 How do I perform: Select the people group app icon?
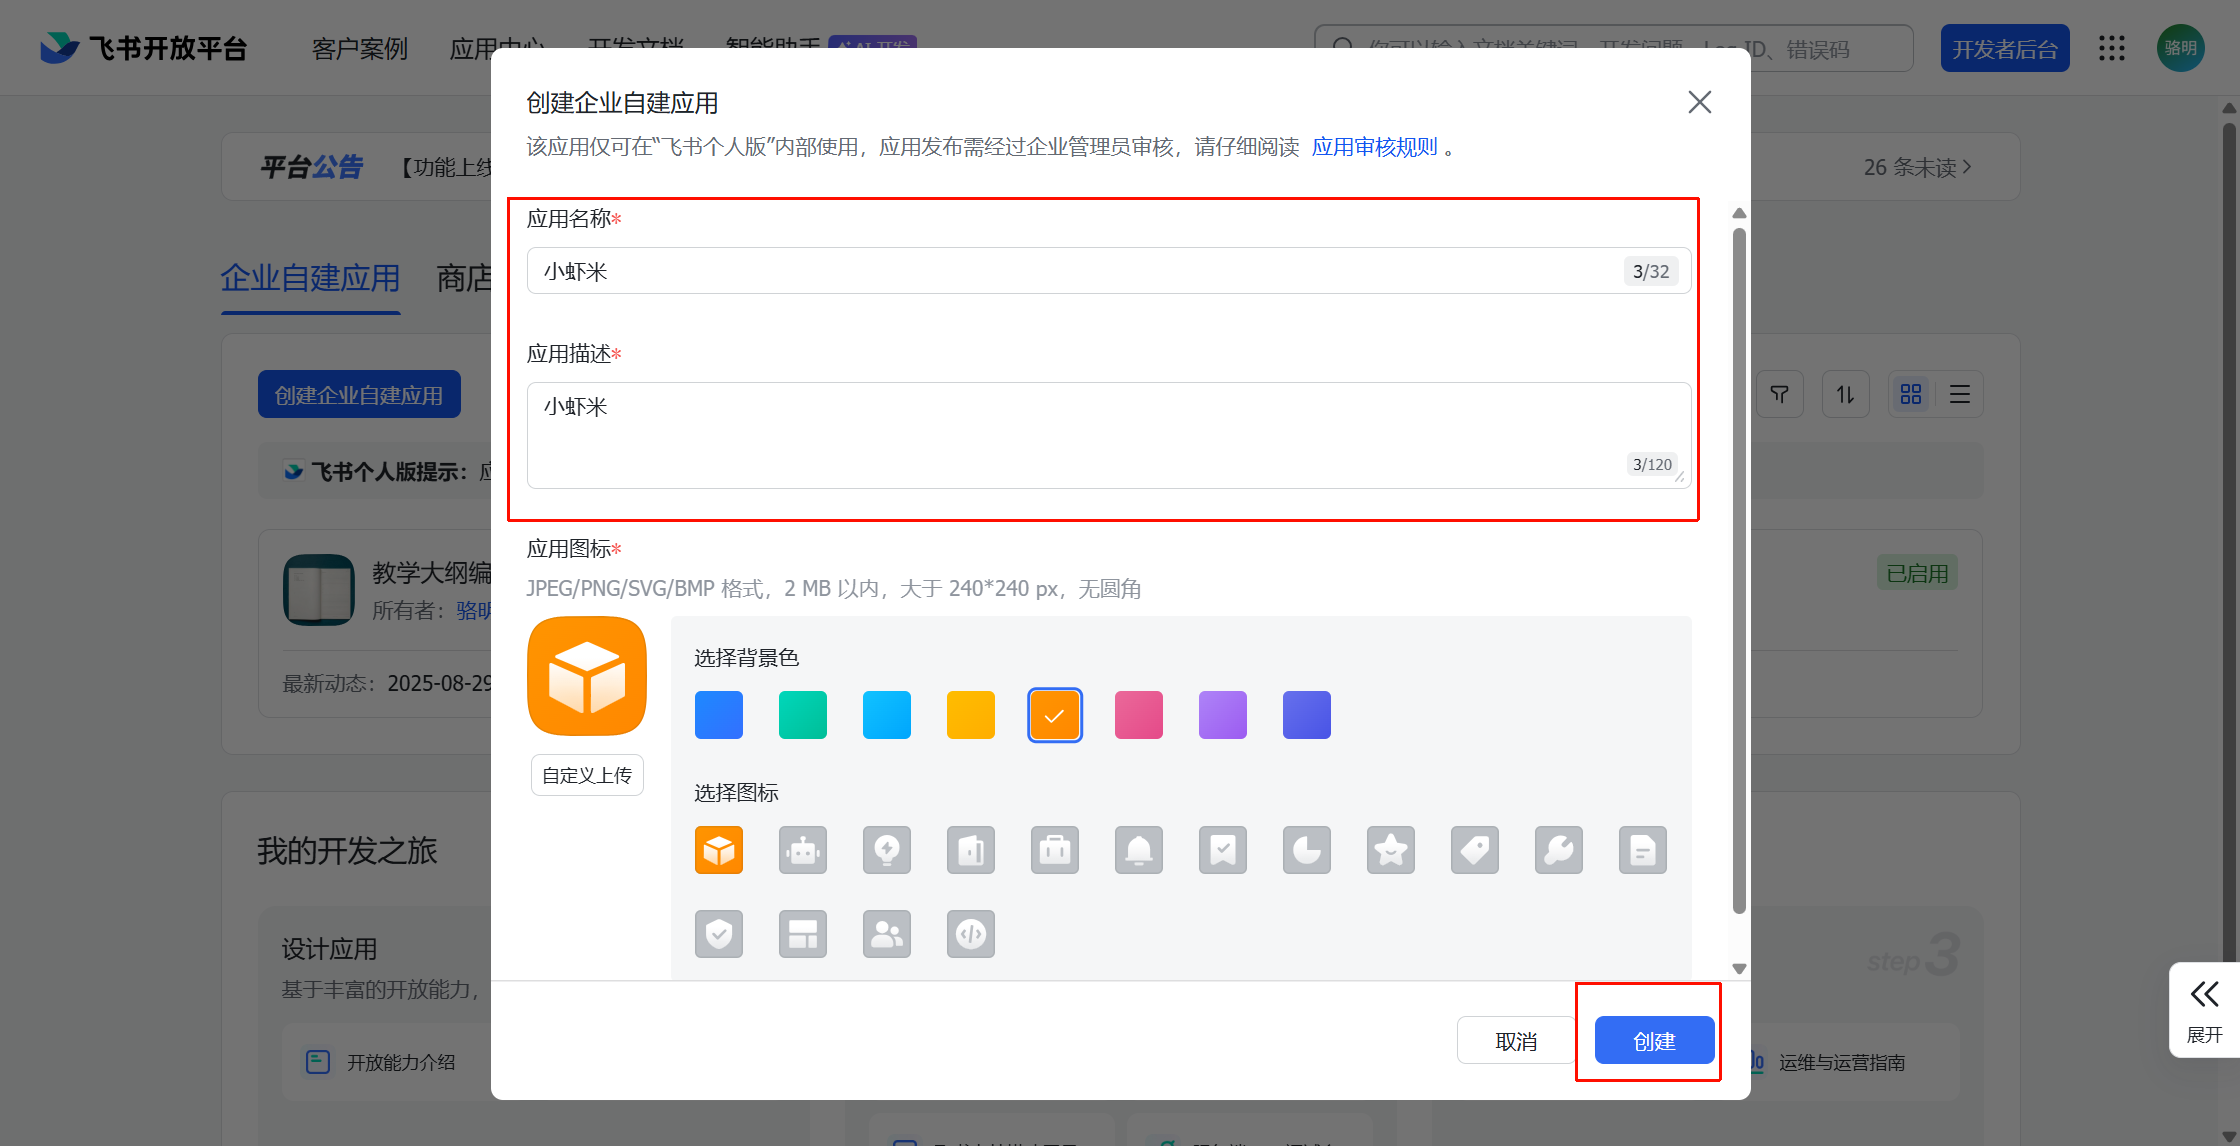[x=887, y=934]
